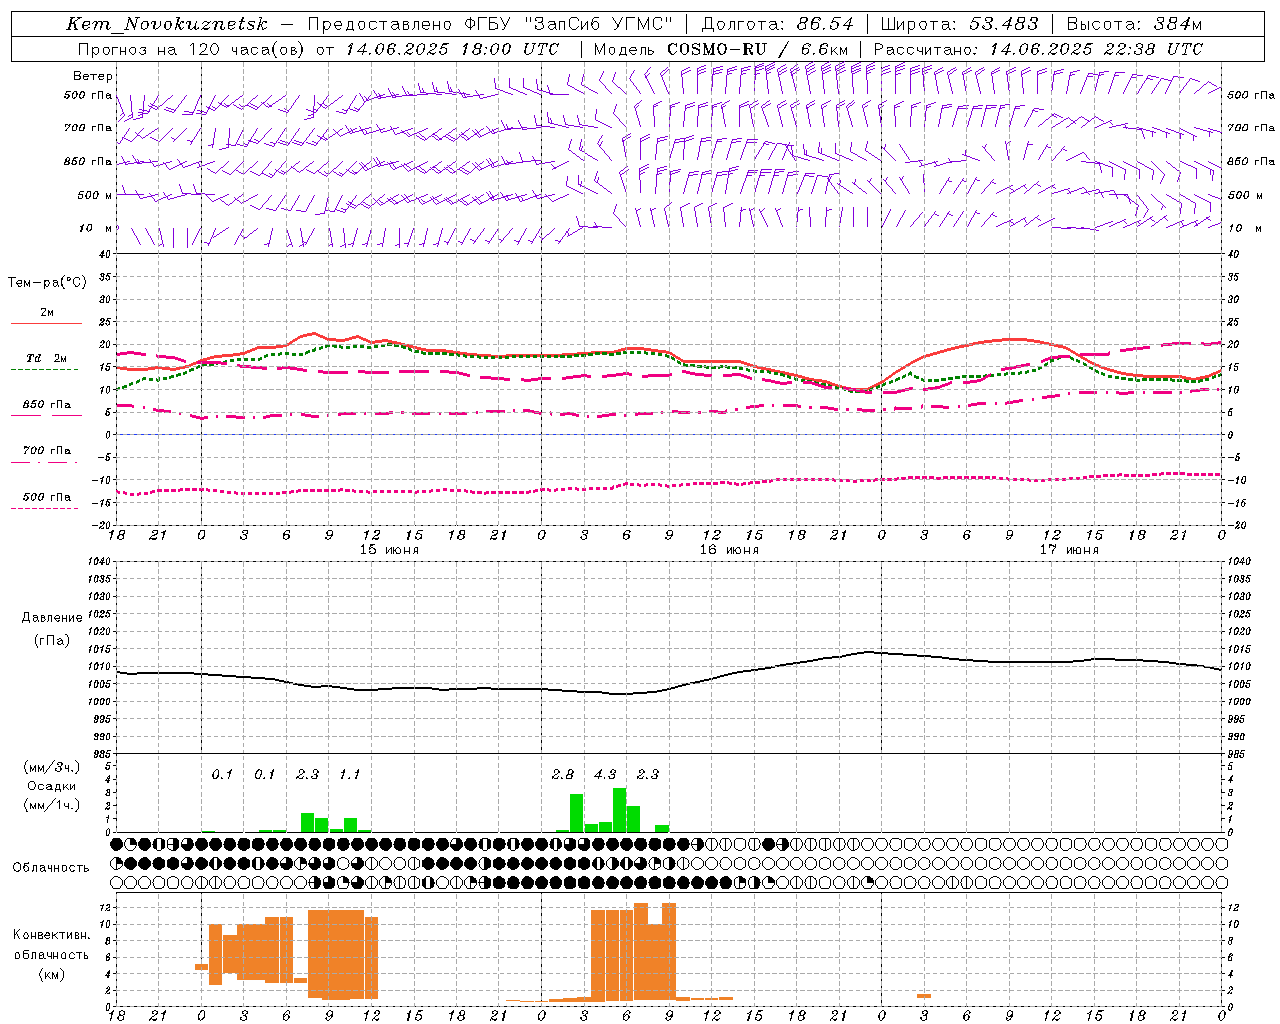
Task: Click the 'Тем-ра(°C)' temperature panel label
Action: pos(47,283)
